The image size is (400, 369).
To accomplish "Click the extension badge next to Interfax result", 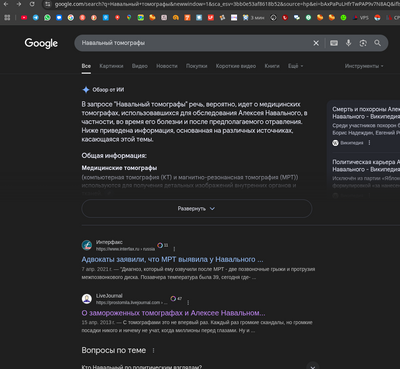I will click(x=163, y=245).
